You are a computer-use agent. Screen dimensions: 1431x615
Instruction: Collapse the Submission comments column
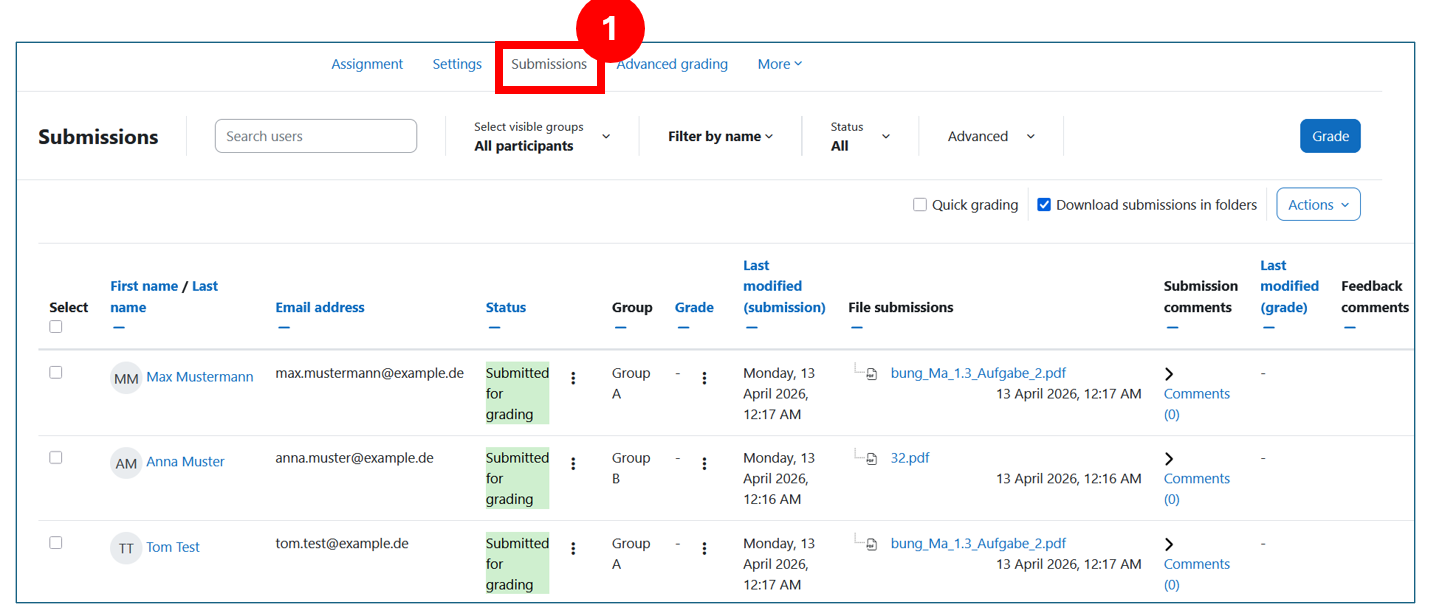click(x=1172, y=328)
